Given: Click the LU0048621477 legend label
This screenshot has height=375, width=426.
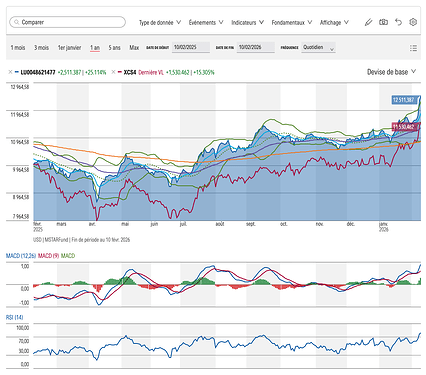Looking at the screenshot, I should point(38,72).
